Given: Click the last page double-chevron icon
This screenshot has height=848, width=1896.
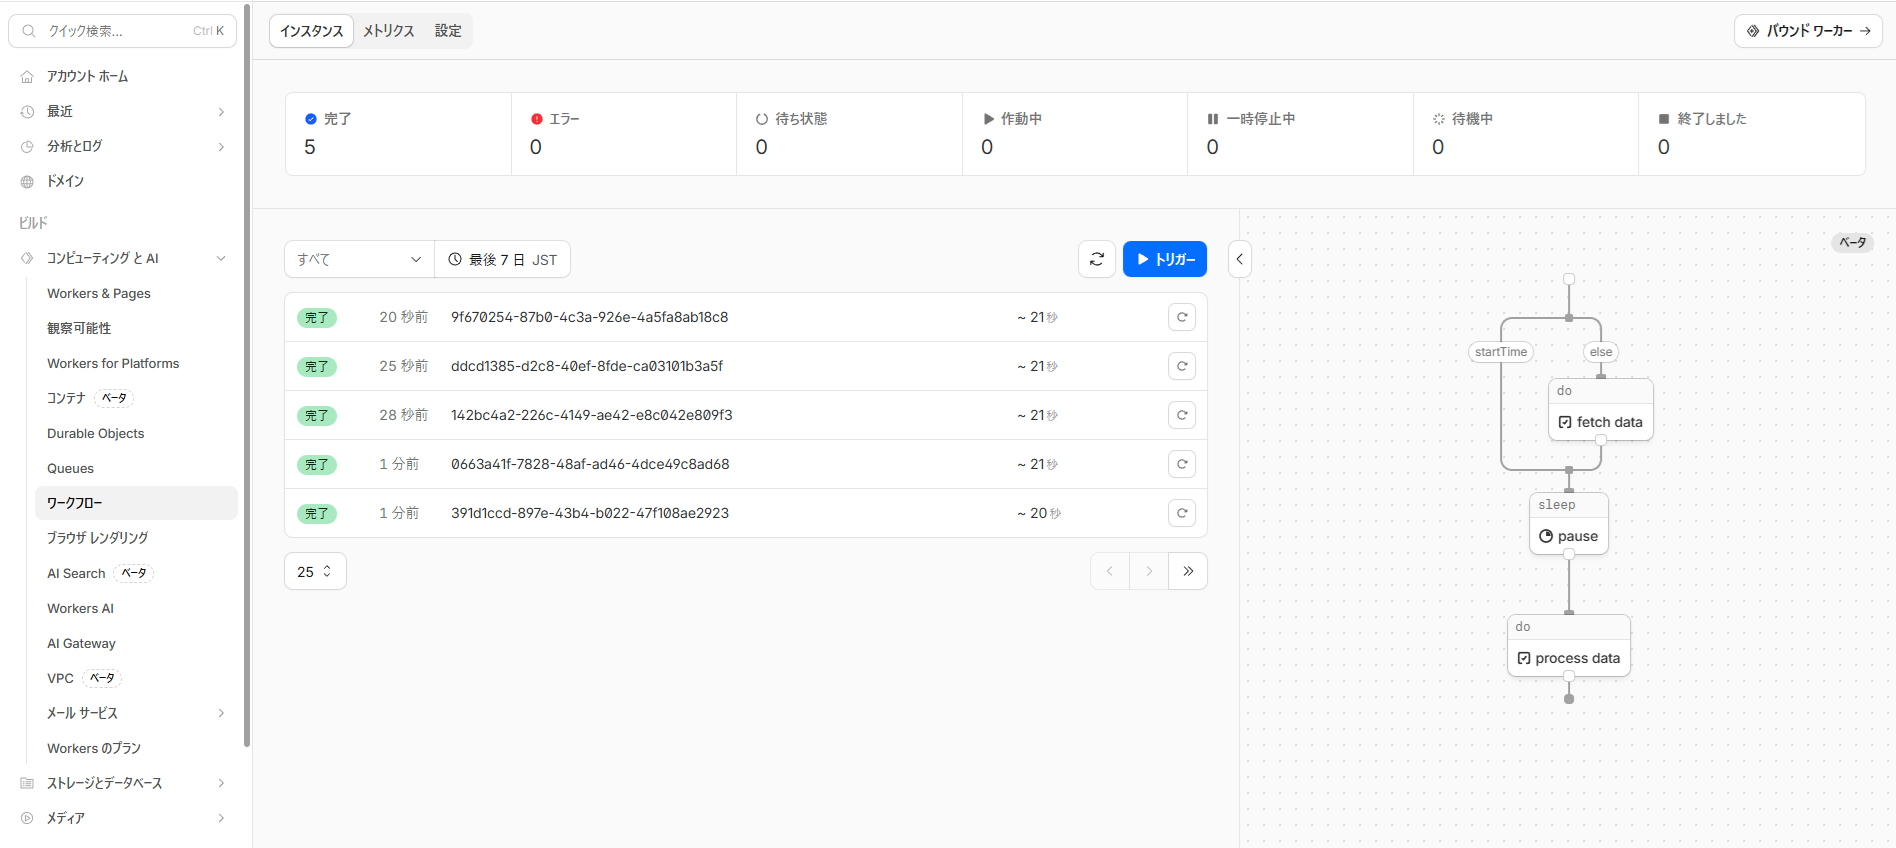Looking at the screenshot, I should (x=1188, y=571).
